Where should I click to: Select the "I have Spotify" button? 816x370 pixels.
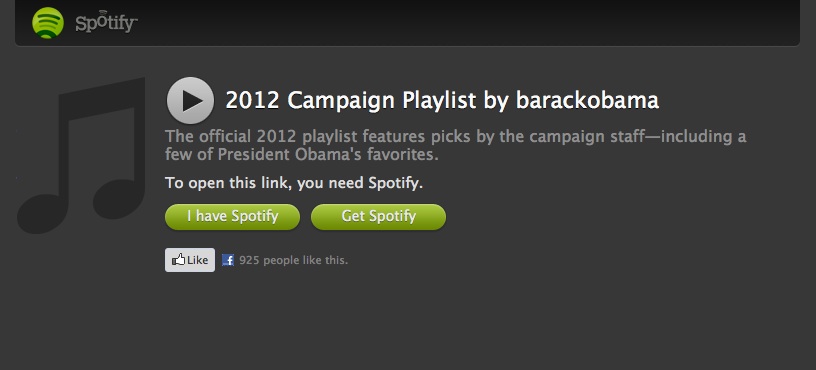pos(233,216)
